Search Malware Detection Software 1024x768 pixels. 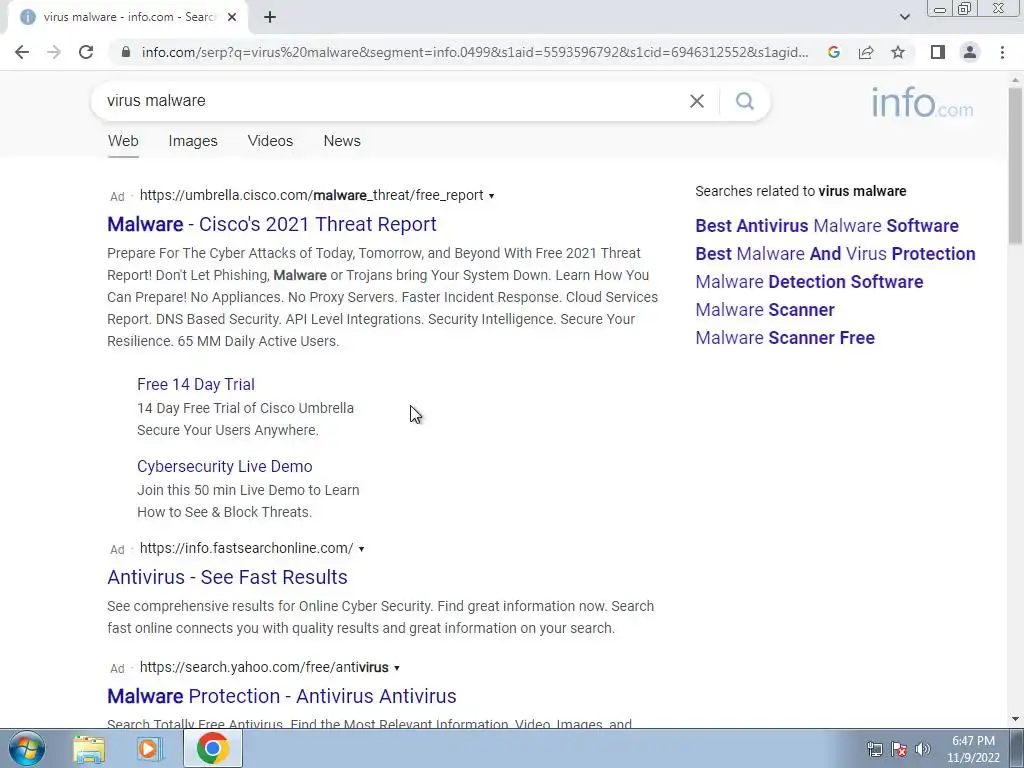(809, 282)
